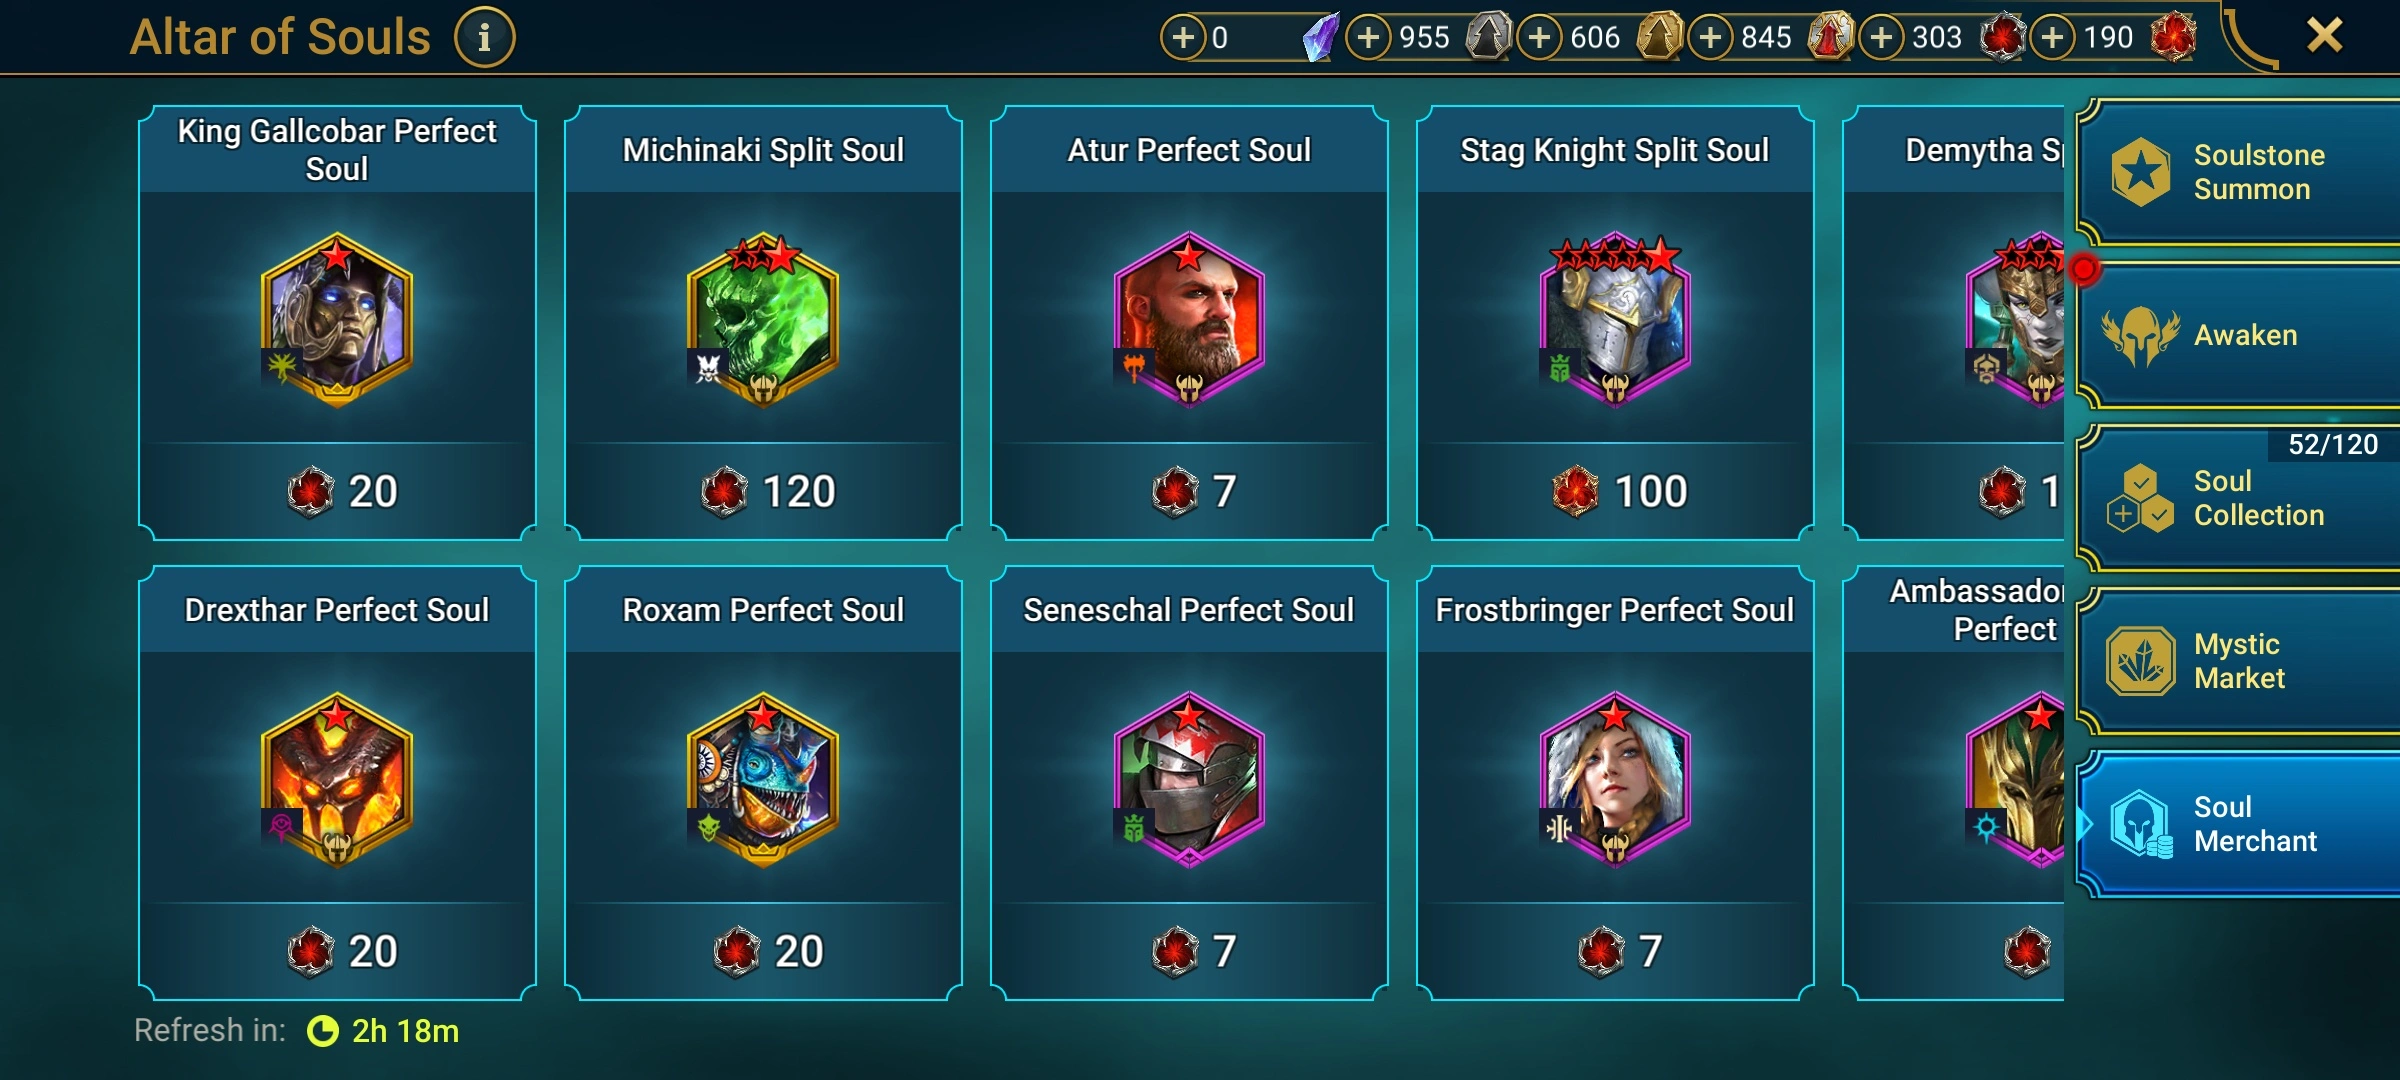Add more to the 845 currency
This screenshot has height=1080, width=2400.
1711,38
